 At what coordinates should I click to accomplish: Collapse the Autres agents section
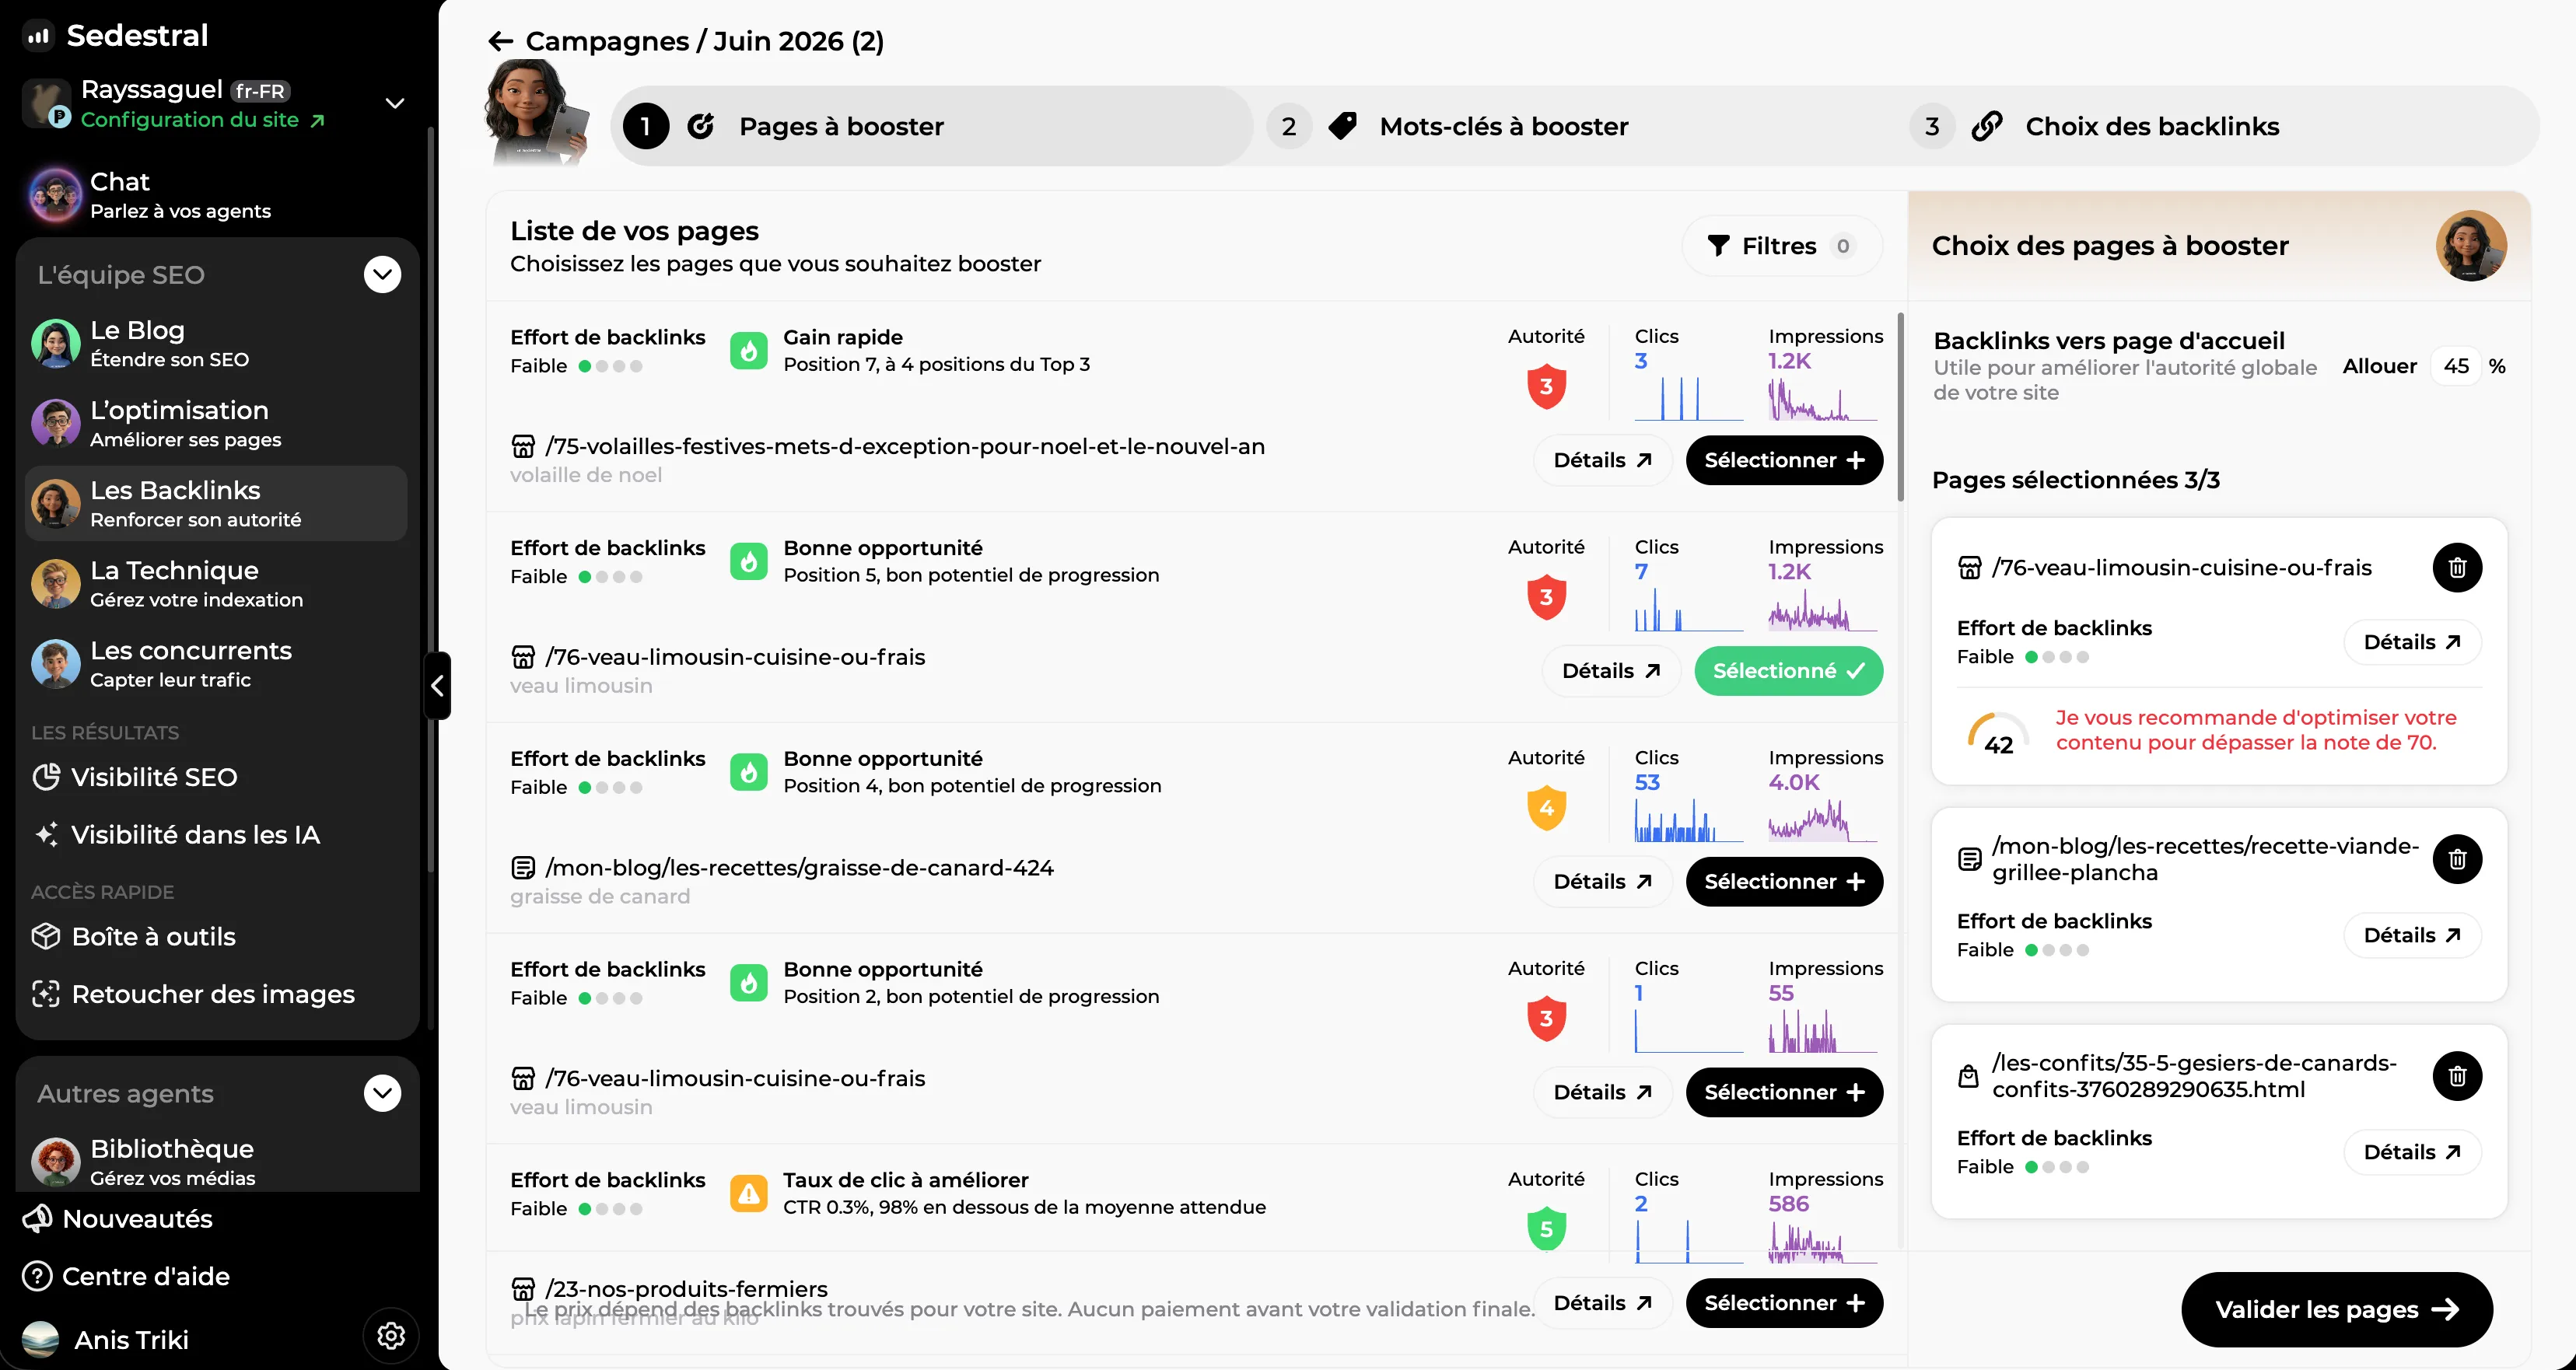pos(383,1094)
